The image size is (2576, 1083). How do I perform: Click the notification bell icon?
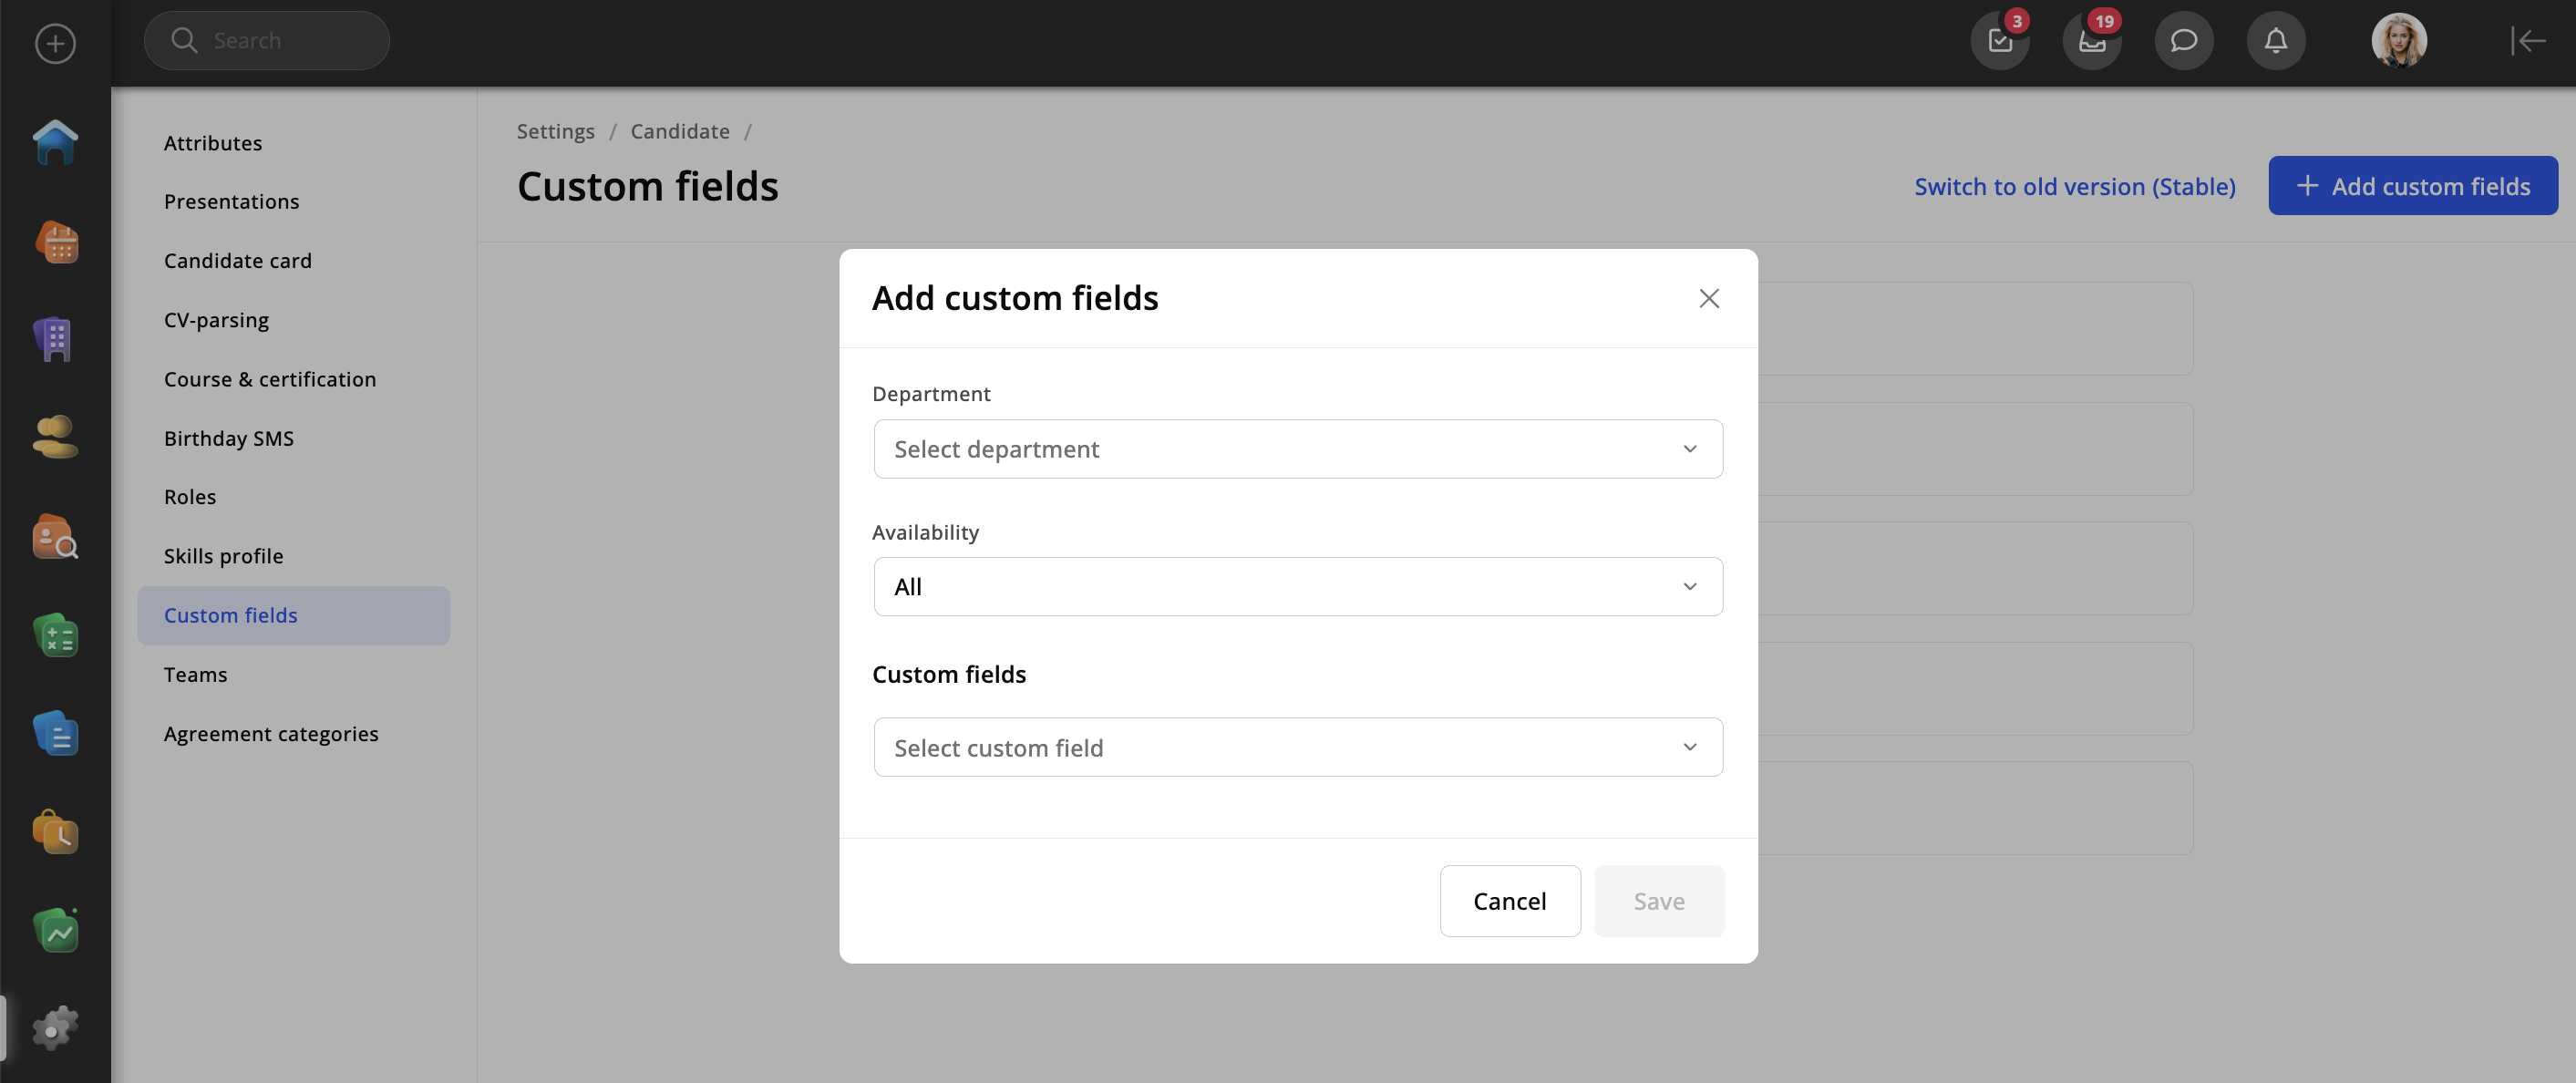pos(2275,41)
